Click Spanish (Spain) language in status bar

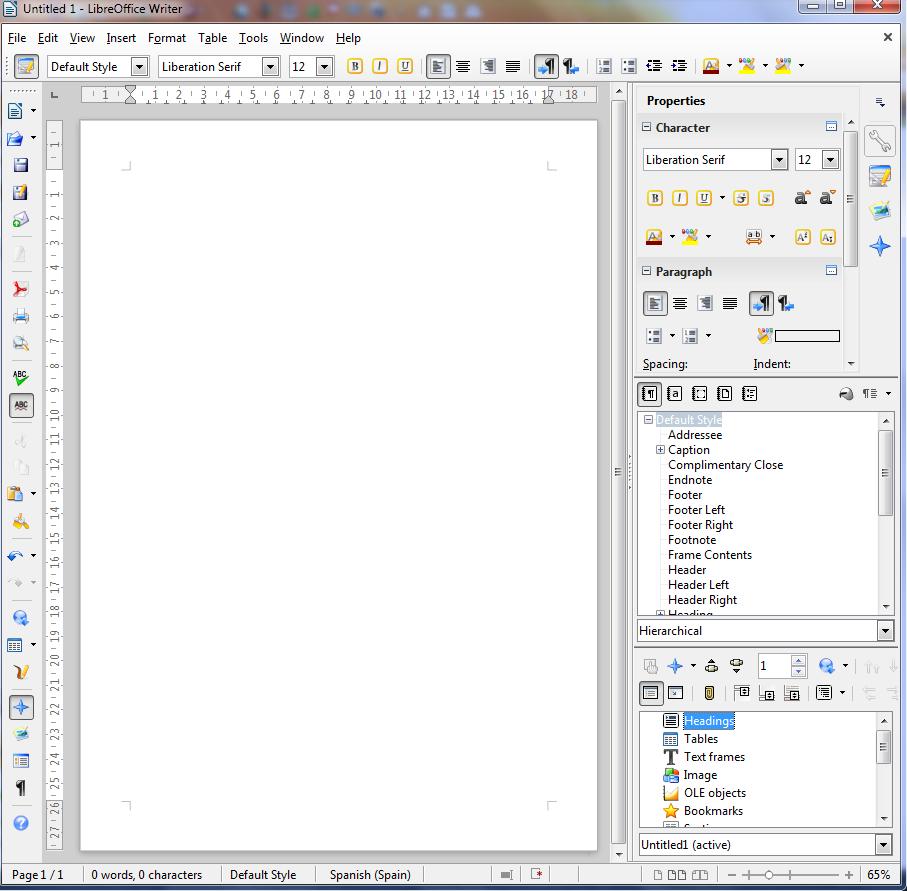click(370, 875)
